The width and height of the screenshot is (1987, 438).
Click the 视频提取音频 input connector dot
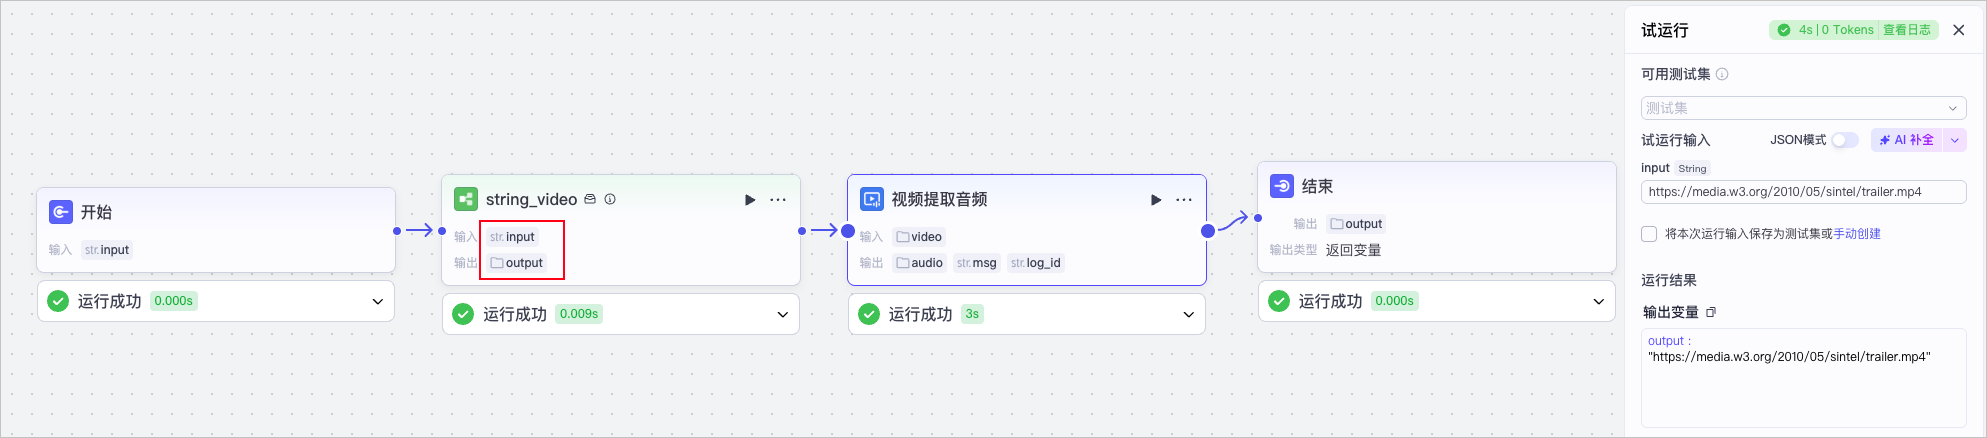coord(848,231)
